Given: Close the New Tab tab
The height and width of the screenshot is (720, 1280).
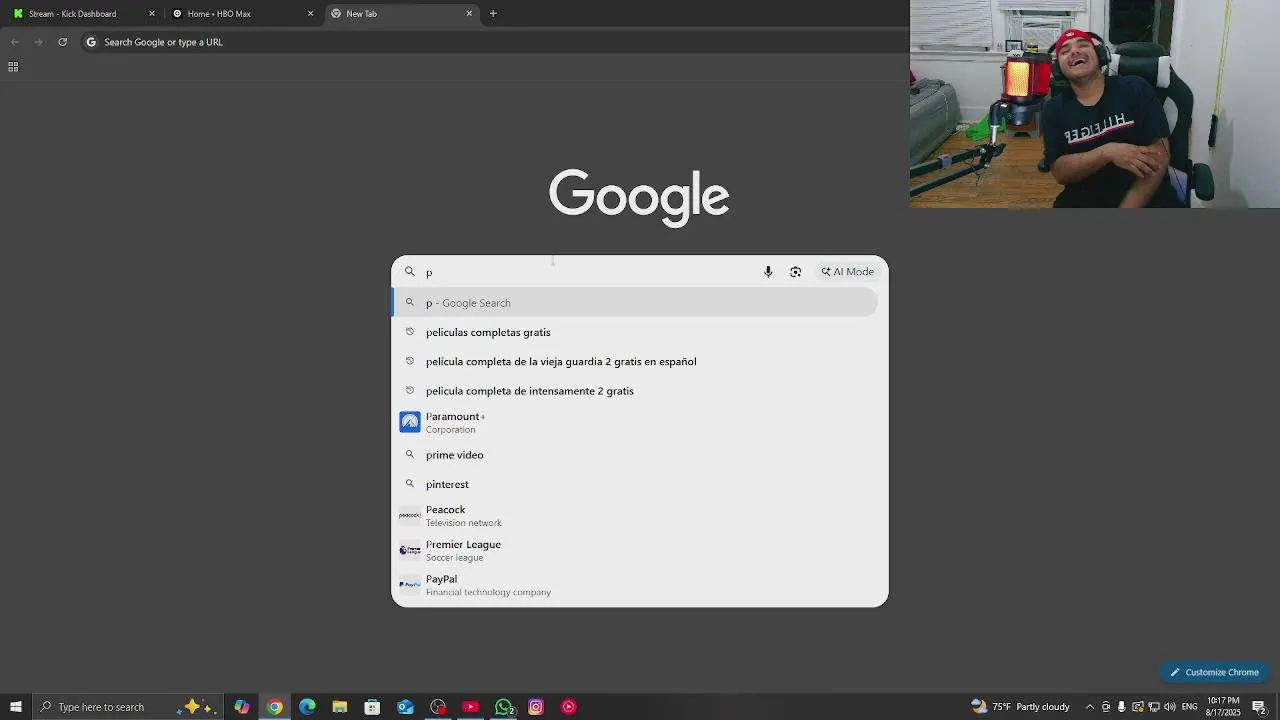Looking at the screenshot, I should pyautogui.click(x=469, y=14).
